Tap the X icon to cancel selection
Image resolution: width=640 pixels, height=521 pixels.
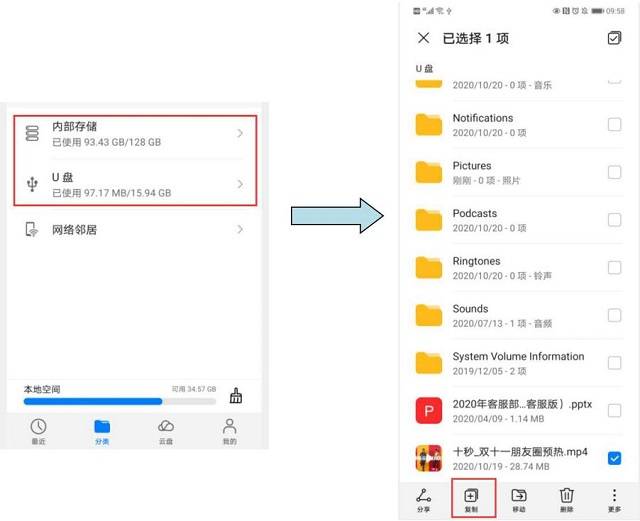coord(423,38)
